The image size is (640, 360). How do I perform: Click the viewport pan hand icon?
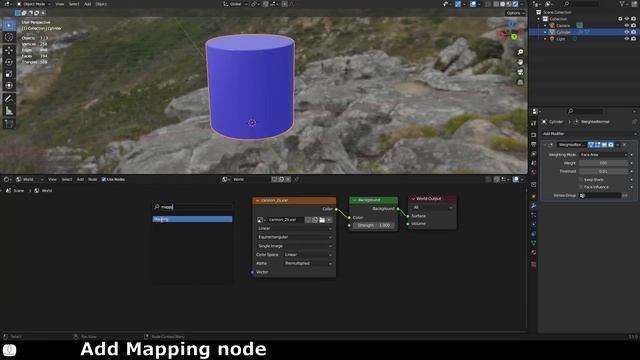520,62
